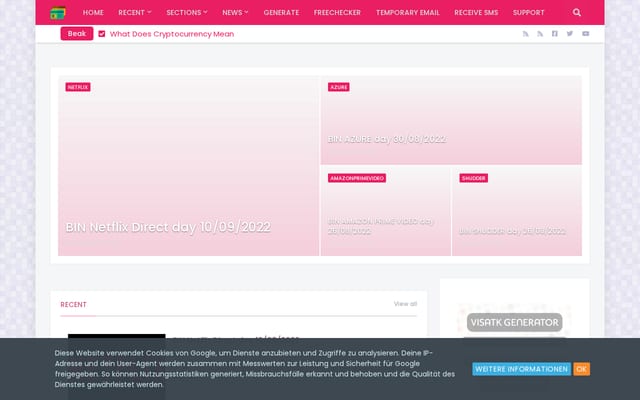Select the SHUDDER category tag

(473, 178)
